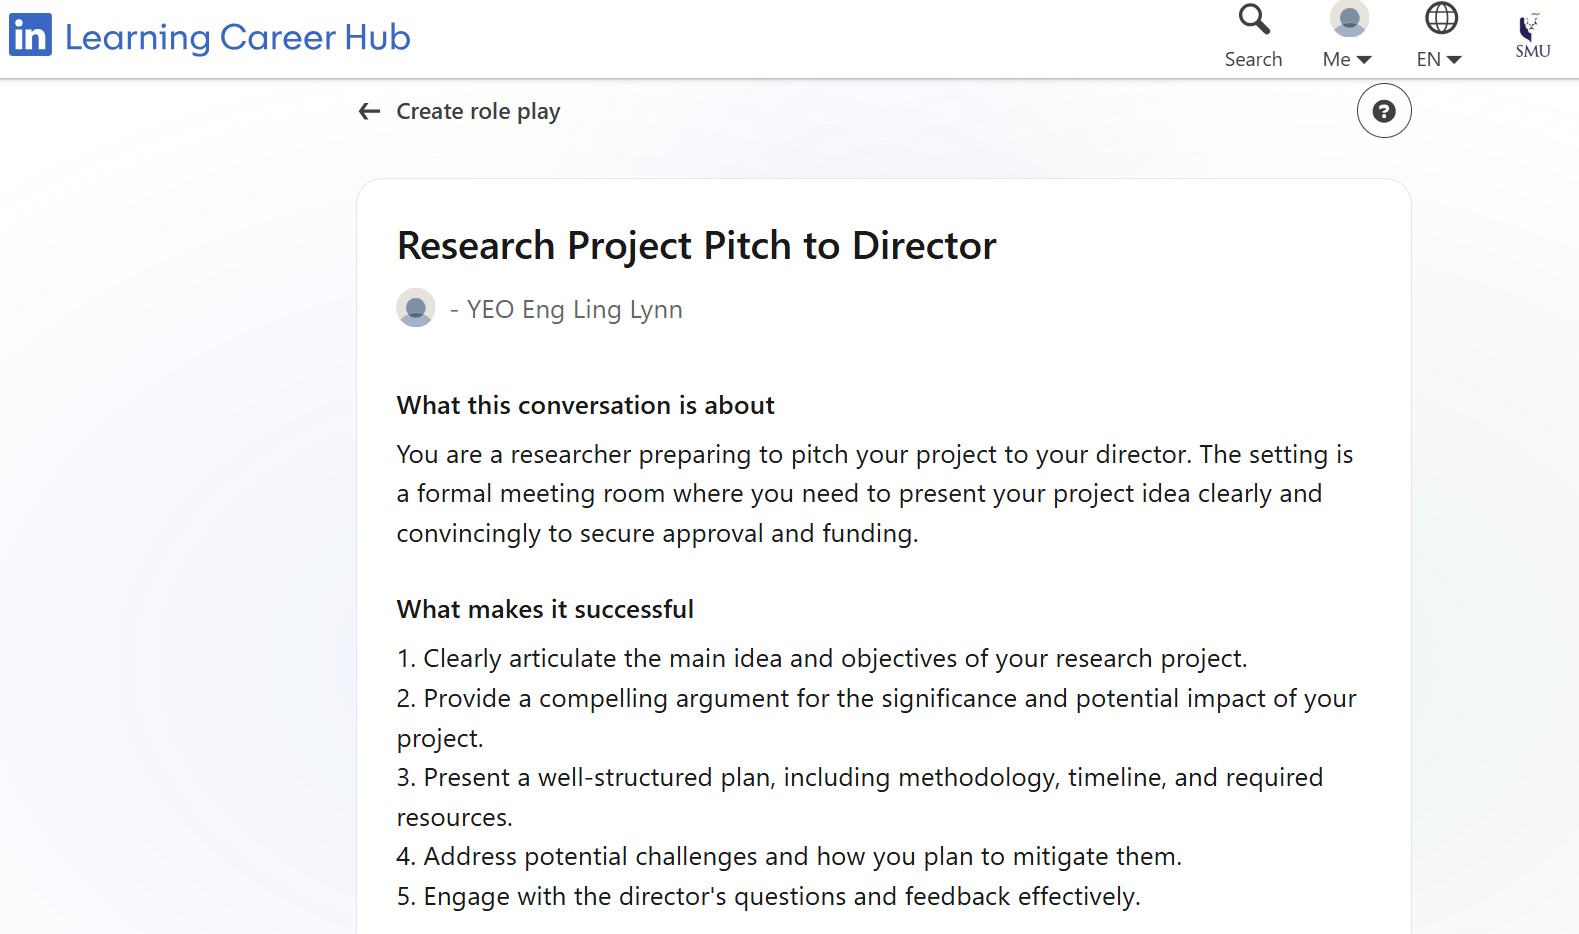Click the "What makes it successful" heading

tap(545, 609)
